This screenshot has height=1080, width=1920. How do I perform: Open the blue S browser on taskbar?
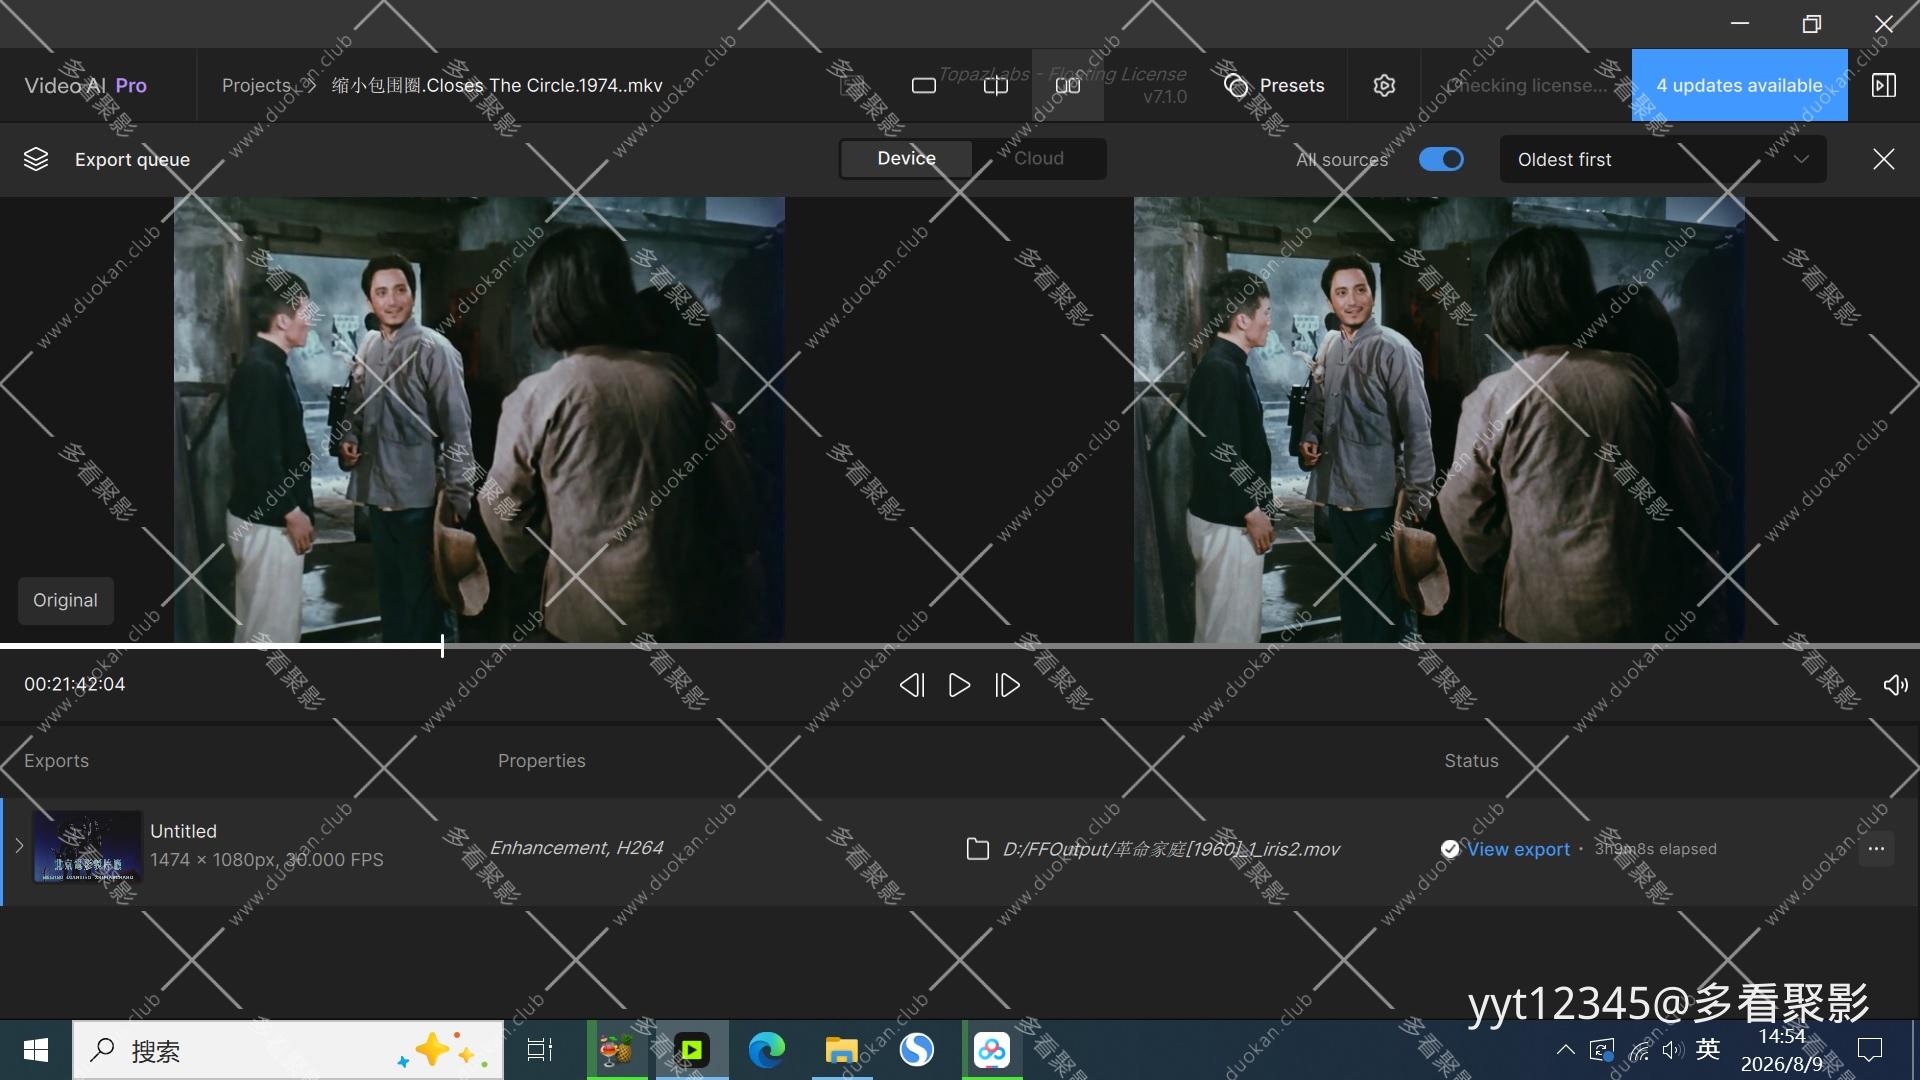917,1050
